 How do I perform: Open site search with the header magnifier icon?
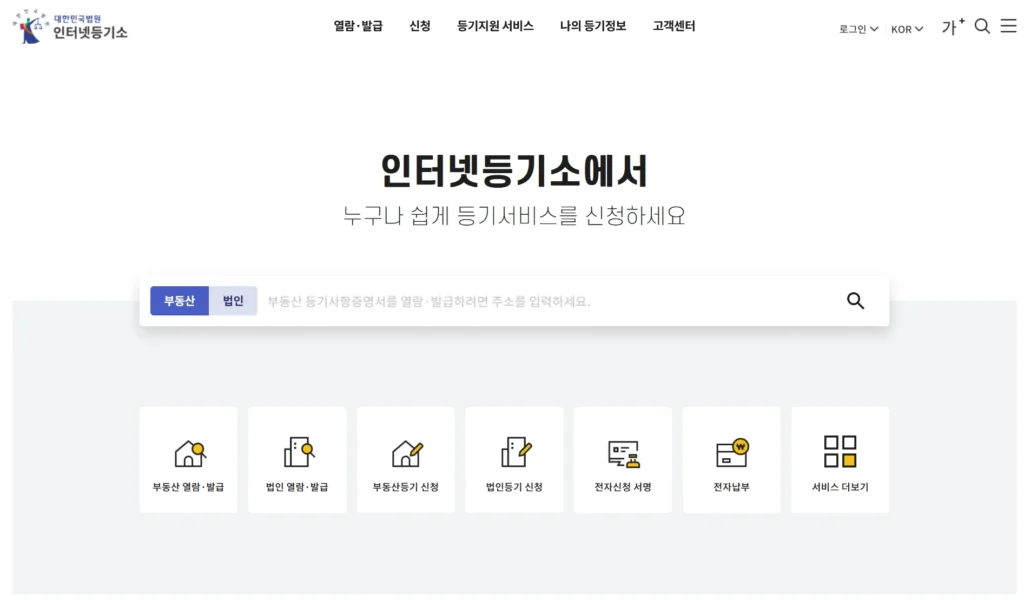[x=981, y=27]
